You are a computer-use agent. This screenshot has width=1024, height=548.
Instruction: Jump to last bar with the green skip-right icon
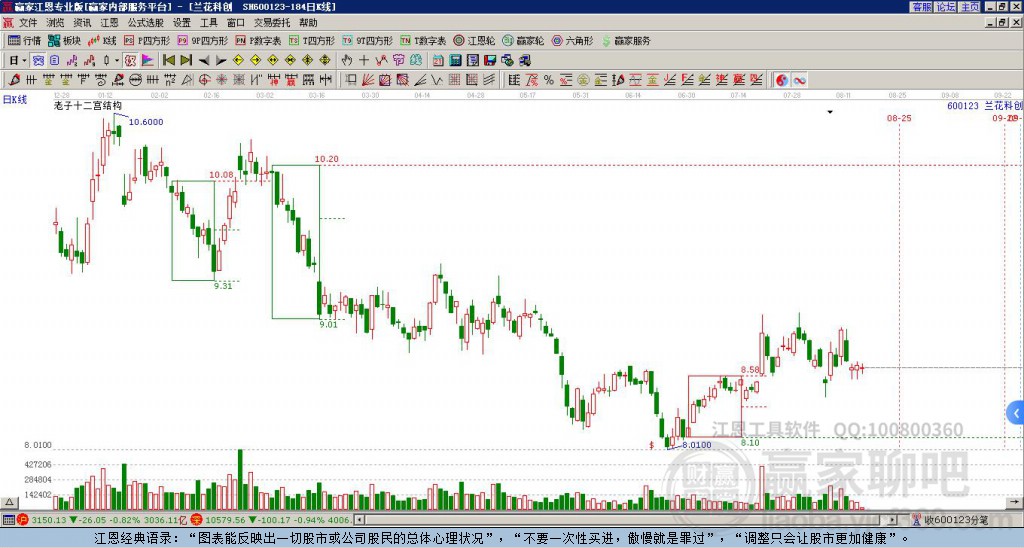tap(186, 61)
